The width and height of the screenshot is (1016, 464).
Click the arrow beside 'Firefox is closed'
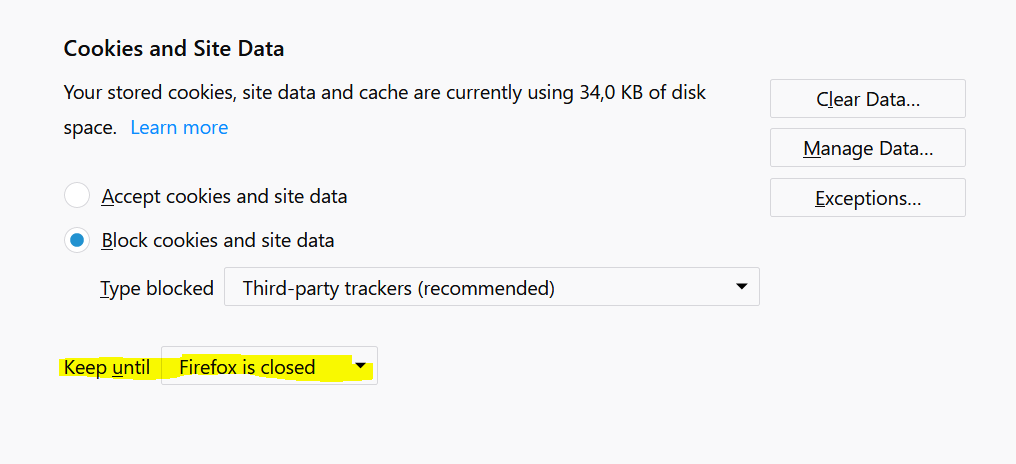[x=360, y=366]
